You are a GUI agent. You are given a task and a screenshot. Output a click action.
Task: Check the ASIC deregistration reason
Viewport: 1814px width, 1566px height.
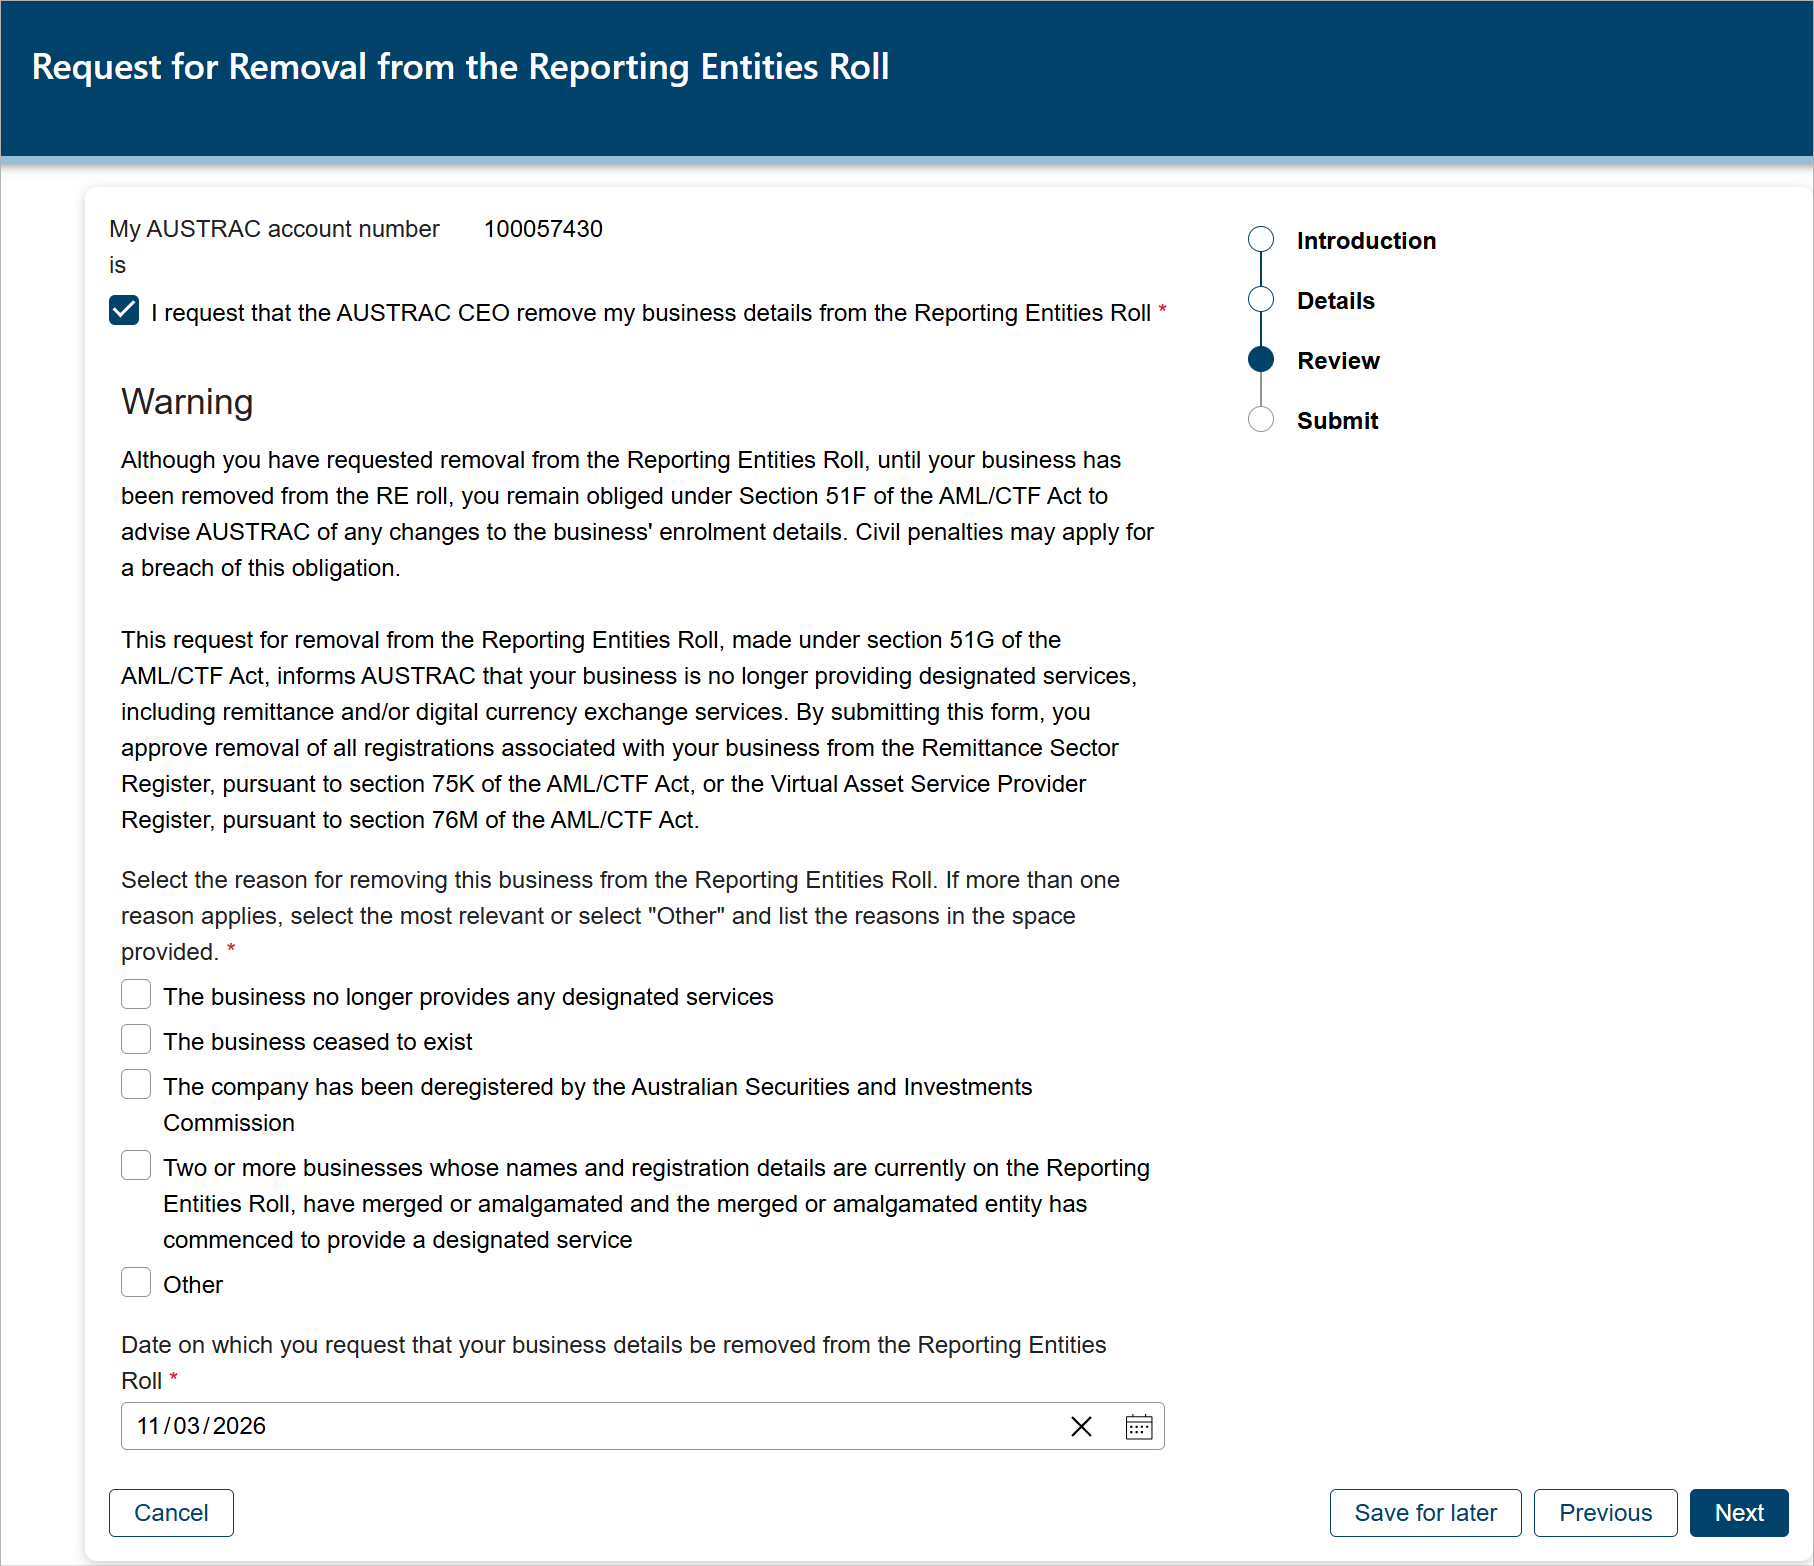tap(136, 1084)
